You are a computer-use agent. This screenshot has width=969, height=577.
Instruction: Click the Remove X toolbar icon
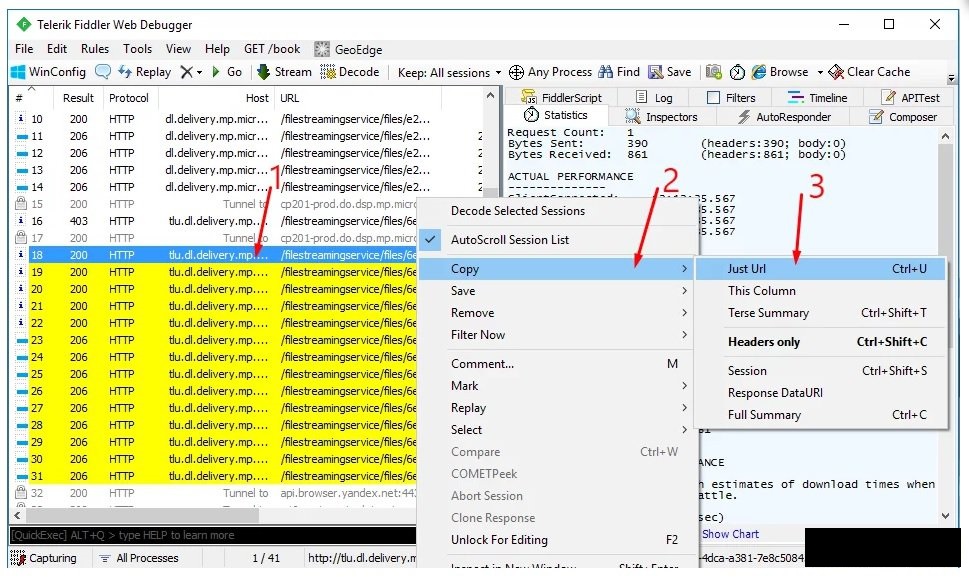point(186,72)
